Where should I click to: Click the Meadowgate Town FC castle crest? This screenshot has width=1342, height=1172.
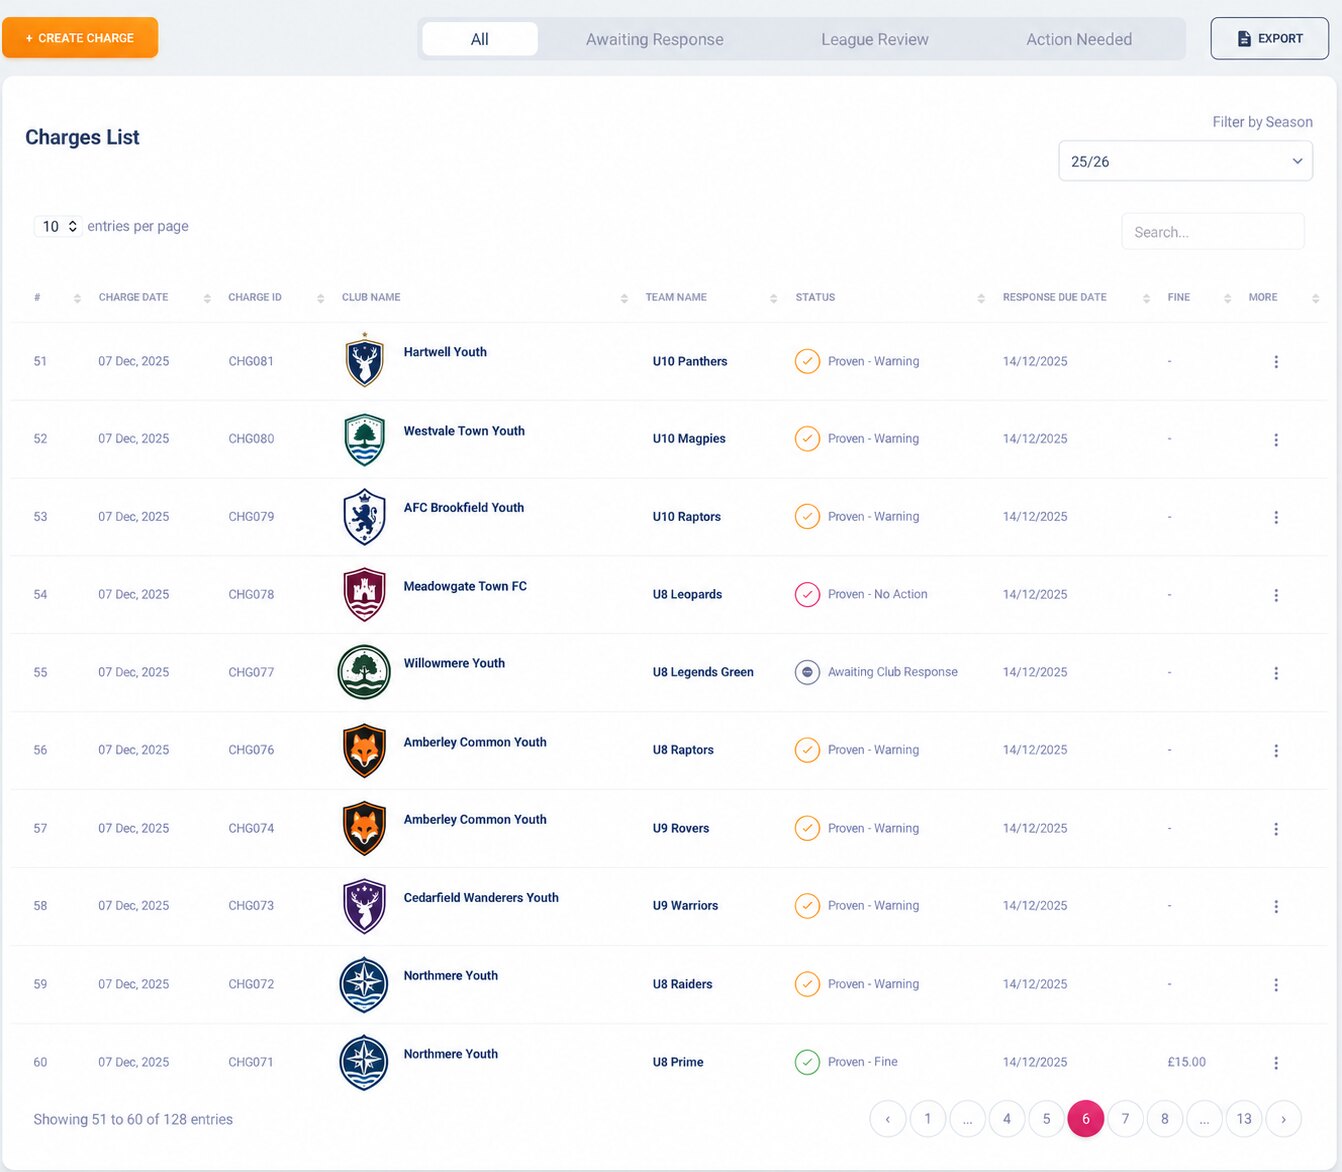tap(364, 594)
